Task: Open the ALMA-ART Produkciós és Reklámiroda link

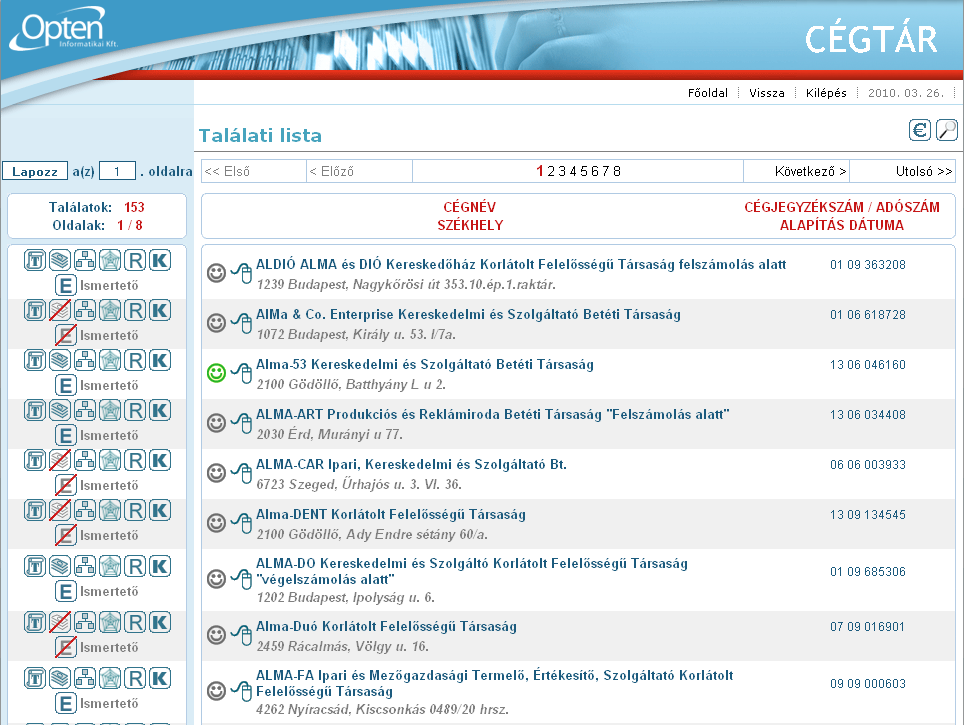Action: [x=492, y=414]
